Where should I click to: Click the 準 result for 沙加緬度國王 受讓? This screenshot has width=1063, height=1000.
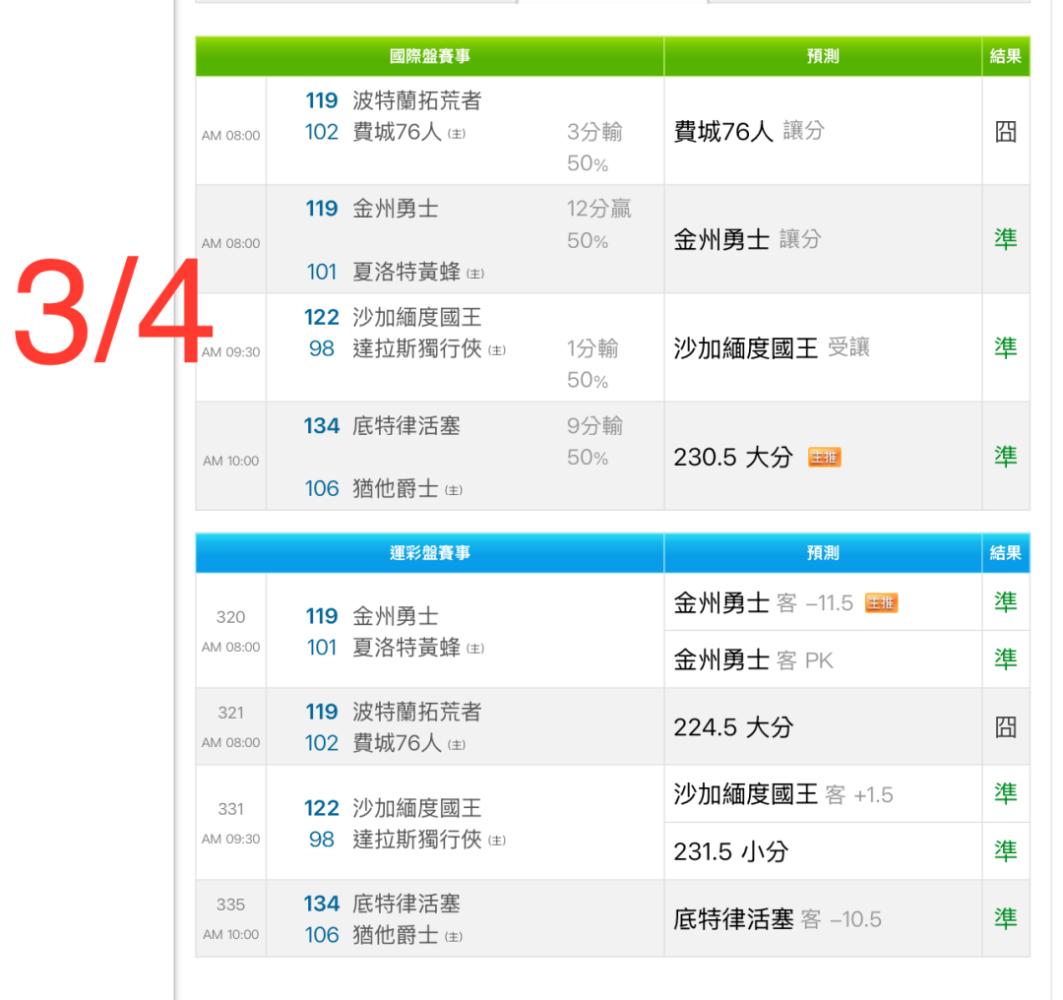click(1005, 348)
